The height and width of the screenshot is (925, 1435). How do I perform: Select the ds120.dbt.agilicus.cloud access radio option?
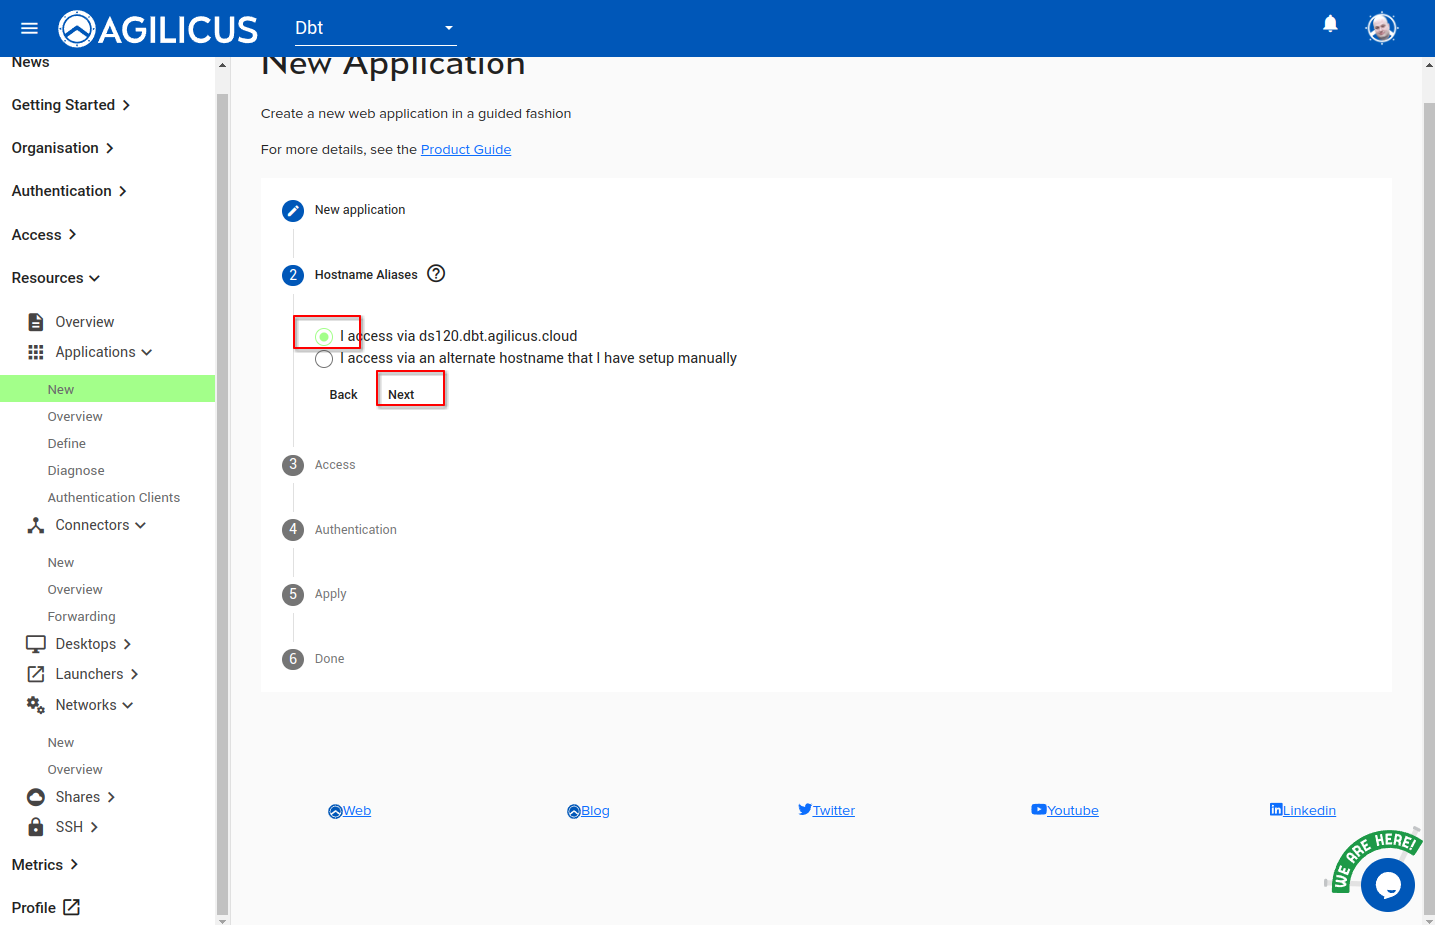(x=324, y=336)
